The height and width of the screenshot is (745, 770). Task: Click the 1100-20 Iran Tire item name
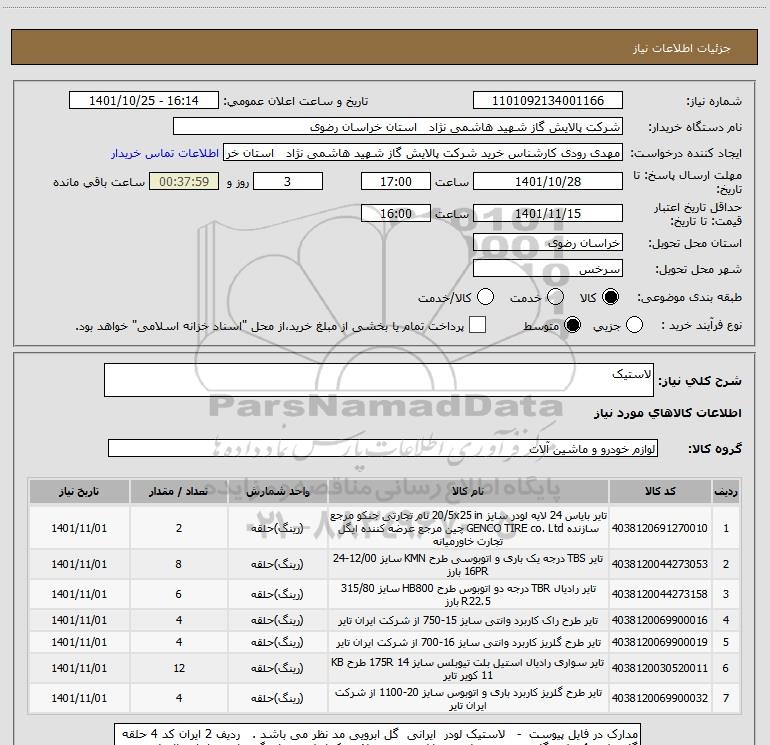pos(468,699)
